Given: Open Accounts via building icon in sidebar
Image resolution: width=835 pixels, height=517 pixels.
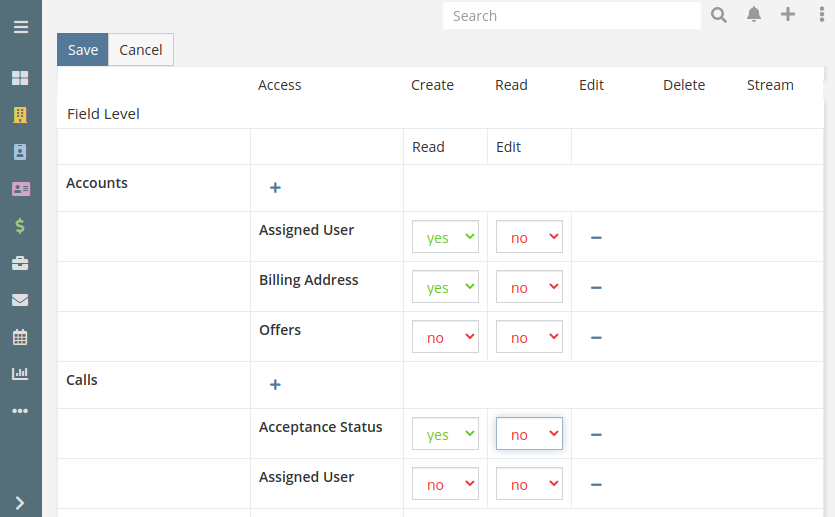Looking at the screenshot, I should coord(20,115).
